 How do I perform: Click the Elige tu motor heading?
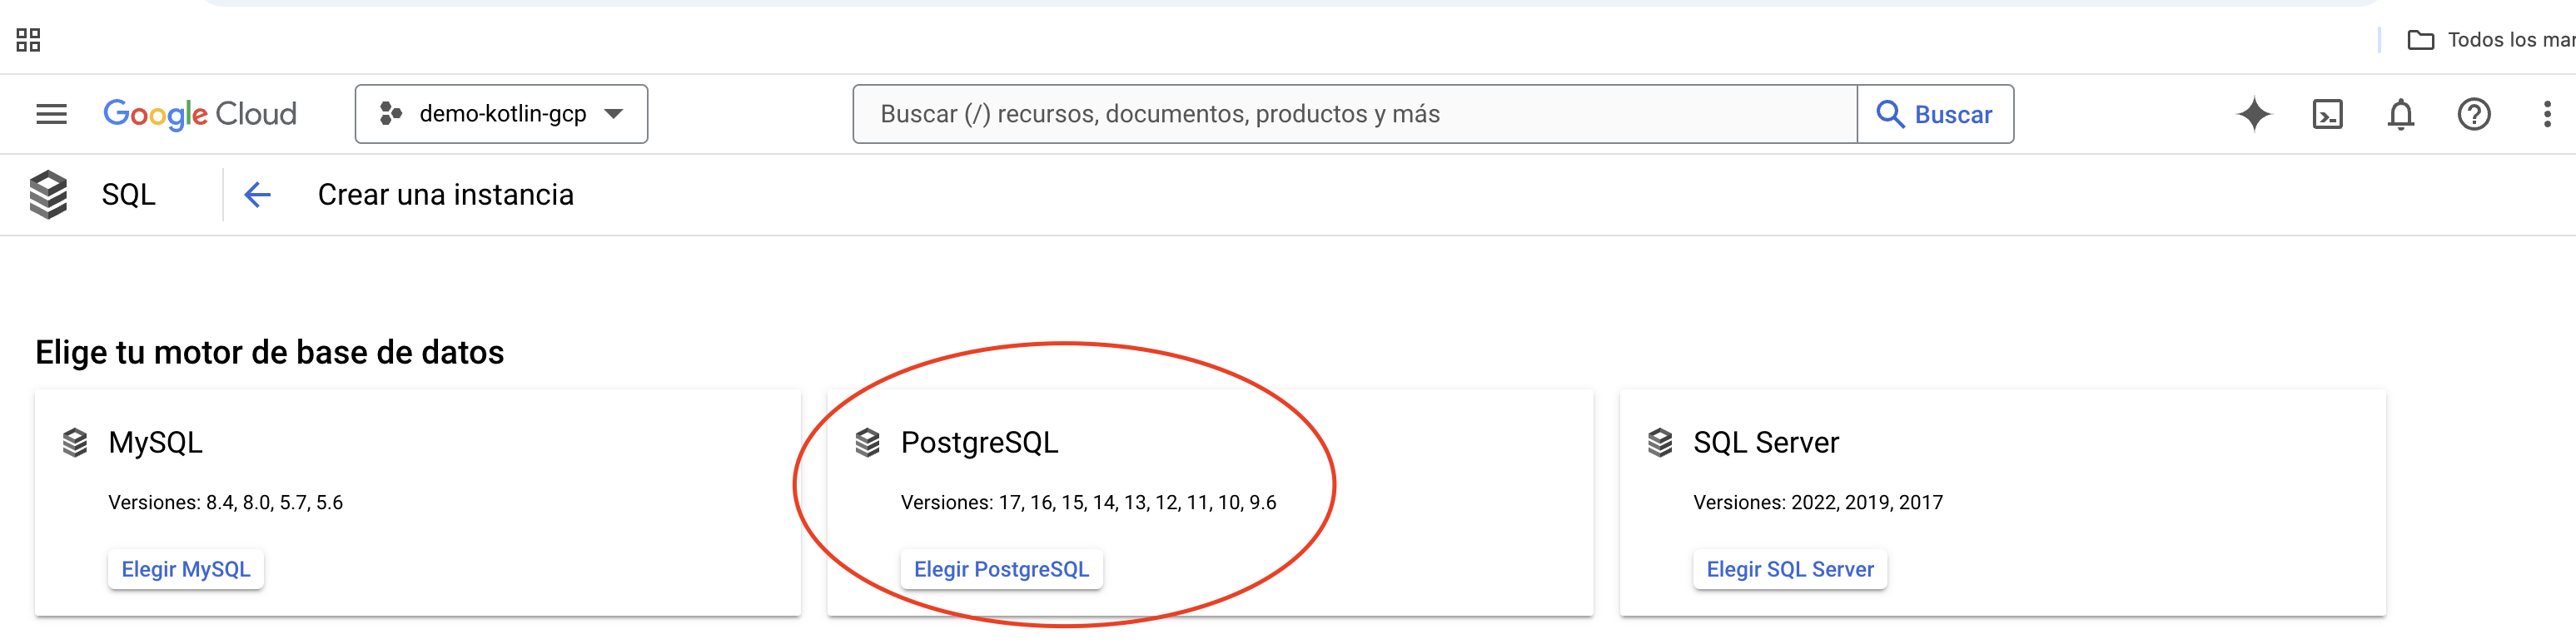(270, 352)
